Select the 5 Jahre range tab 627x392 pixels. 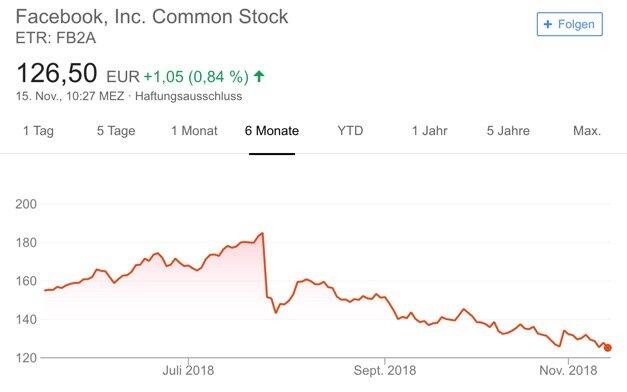[508, 131]
